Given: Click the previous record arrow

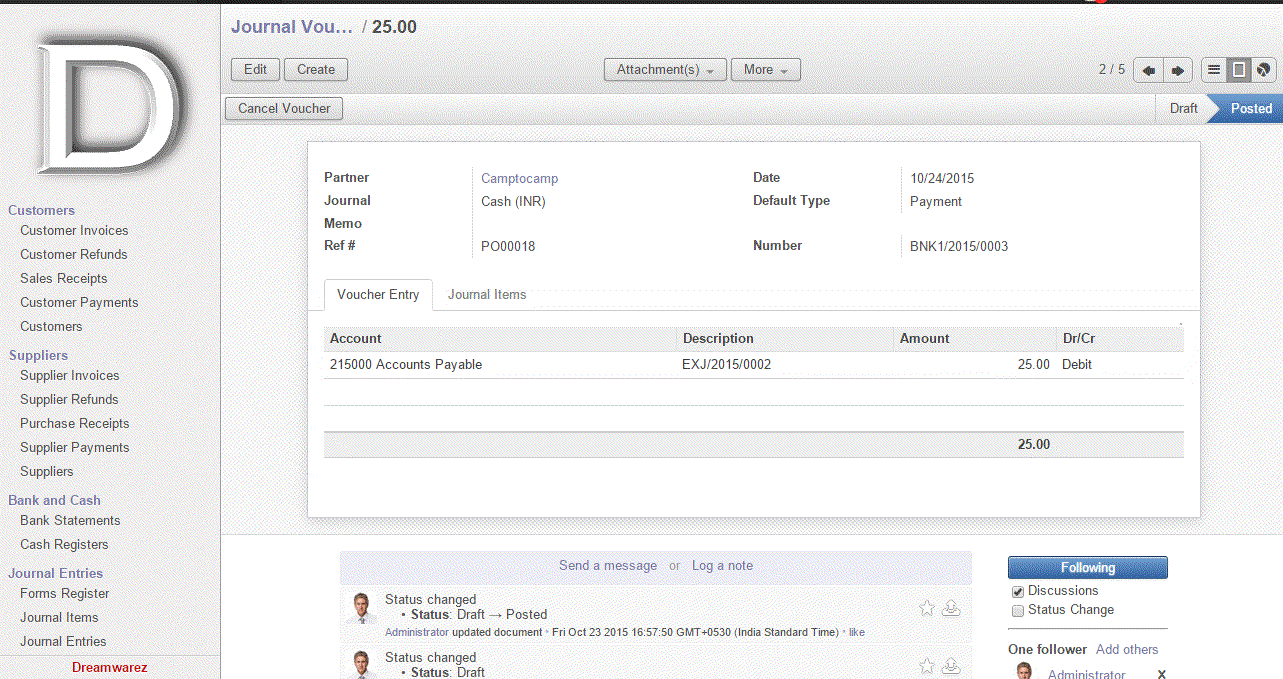Looking at the screenshot, I should point(1147,70).
